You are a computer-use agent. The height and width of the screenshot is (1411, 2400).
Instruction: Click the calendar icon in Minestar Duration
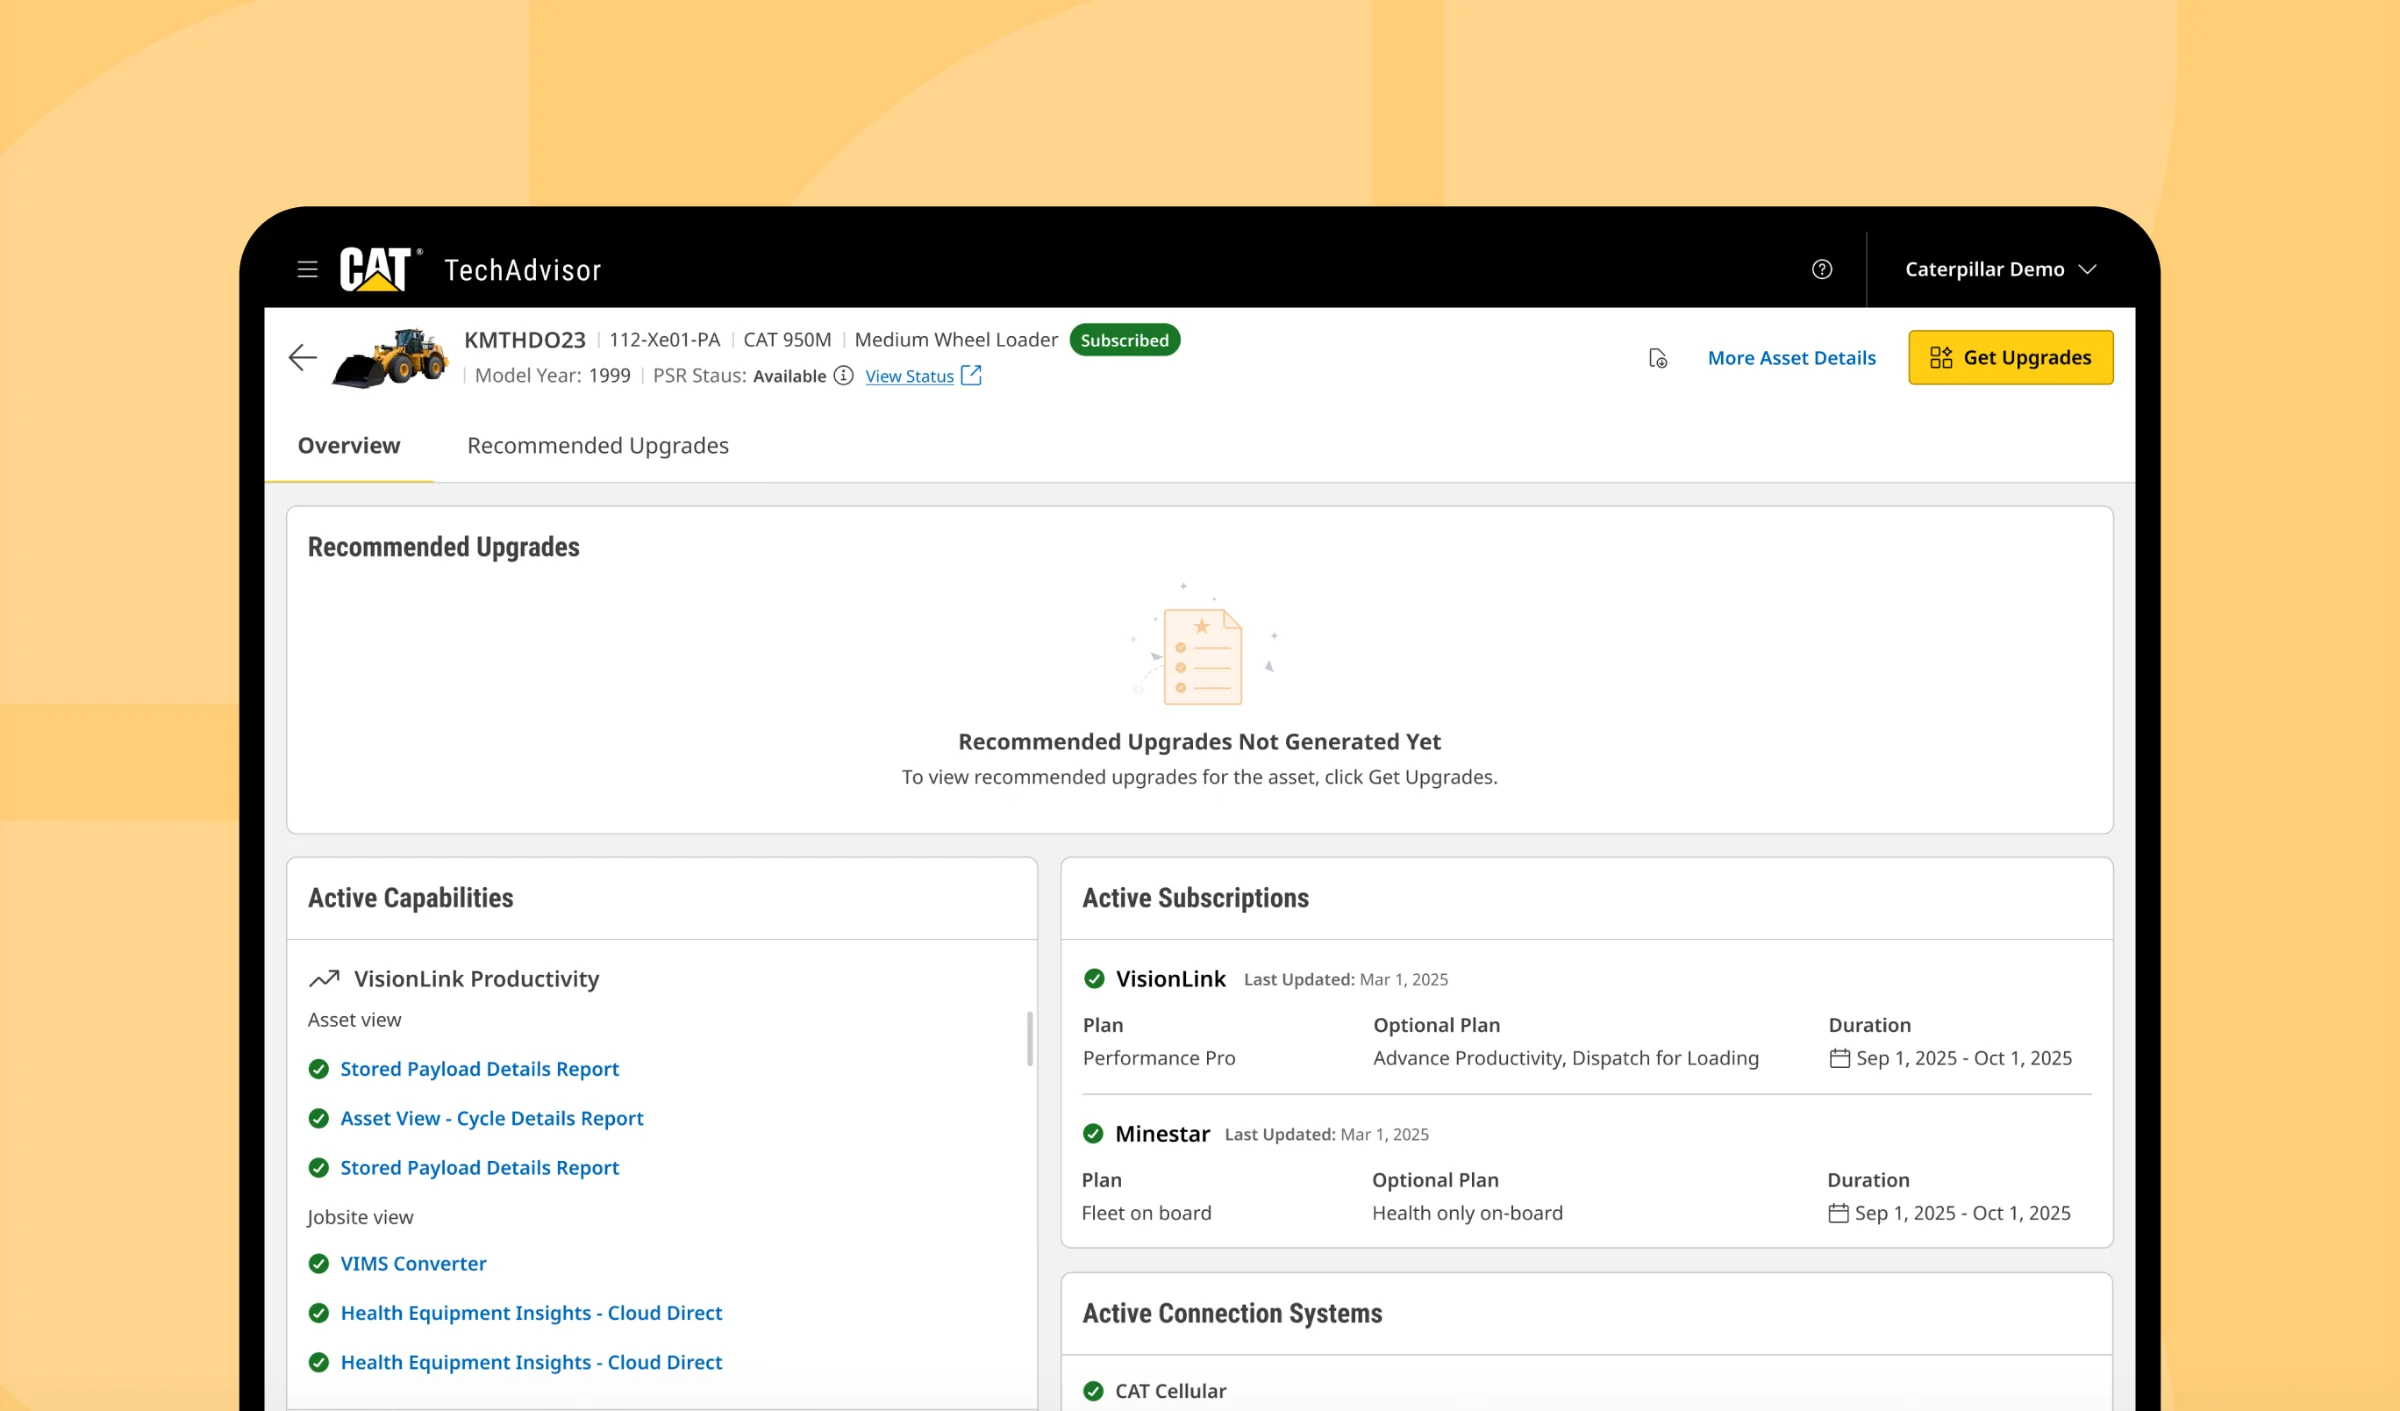point(1838,1213)
